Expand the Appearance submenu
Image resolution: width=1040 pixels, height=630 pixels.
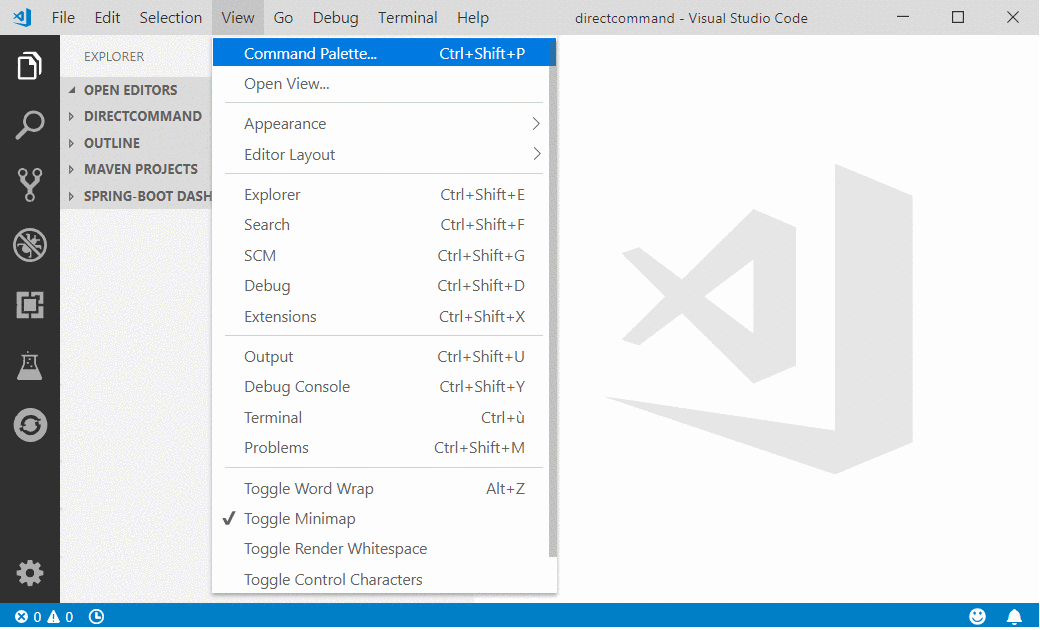(x=384, y=124)
